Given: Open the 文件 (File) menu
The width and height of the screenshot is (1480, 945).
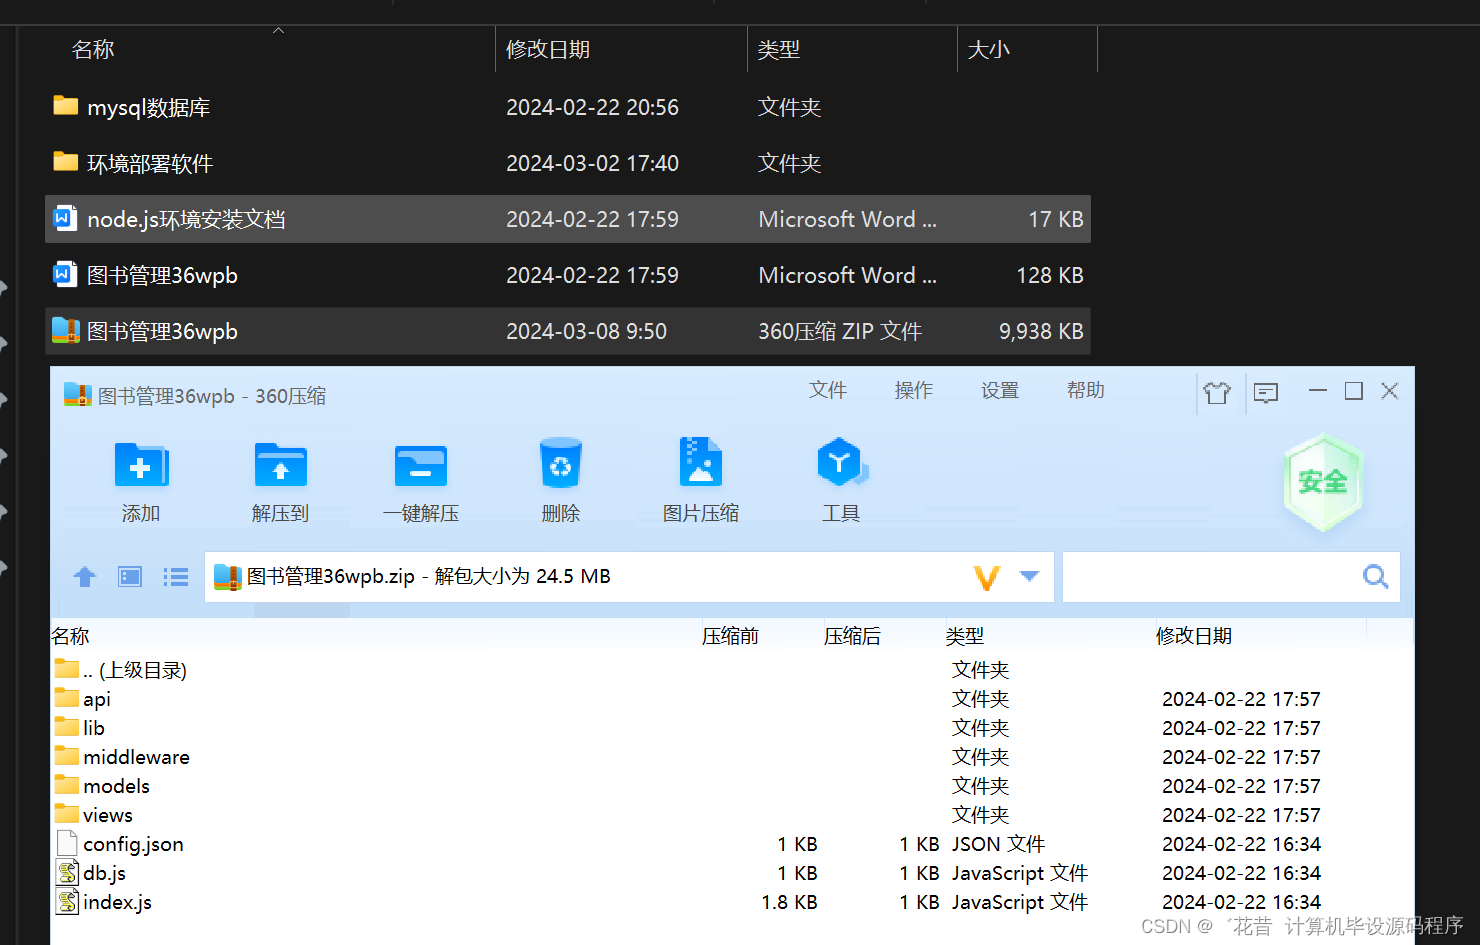Looking at the screenshot, I should (x=828, y=390).
